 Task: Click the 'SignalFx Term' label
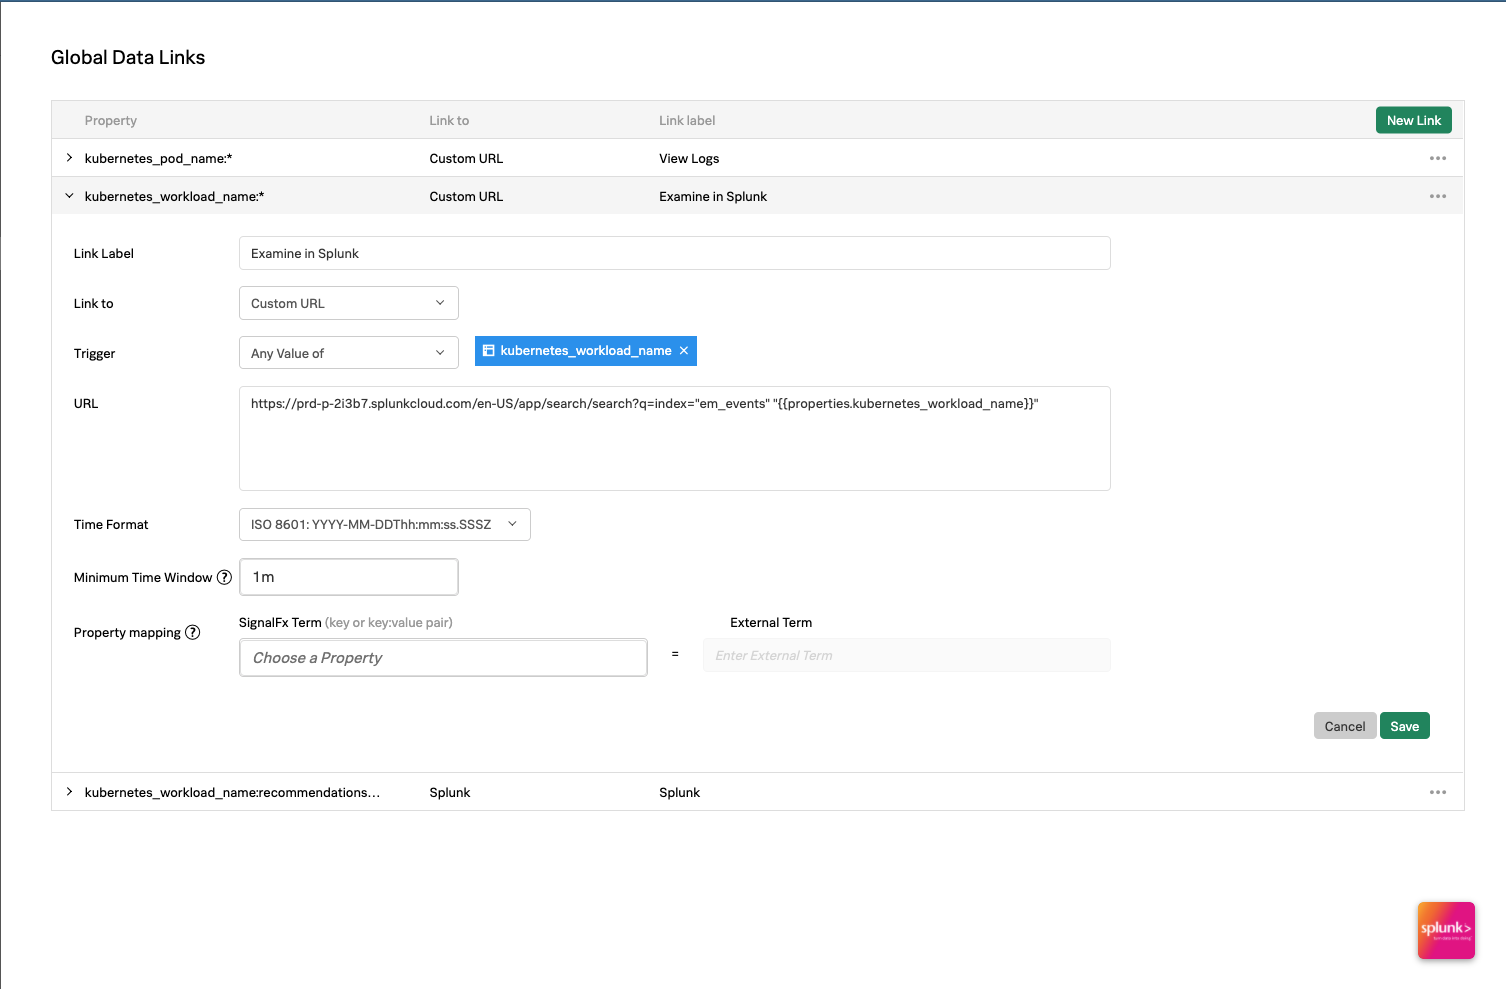point(280,622)
